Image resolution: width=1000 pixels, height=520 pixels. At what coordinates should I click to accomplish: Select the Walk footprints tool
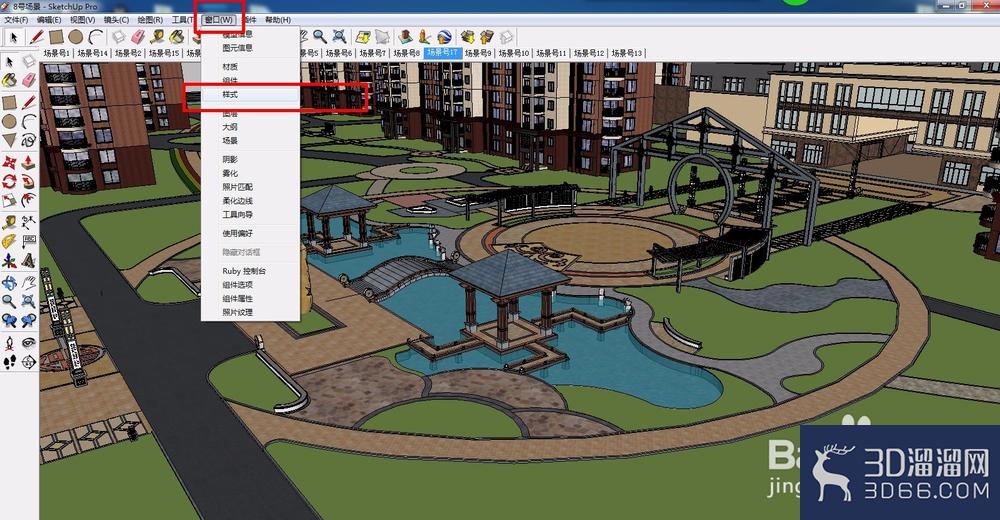tap(10, 362)
